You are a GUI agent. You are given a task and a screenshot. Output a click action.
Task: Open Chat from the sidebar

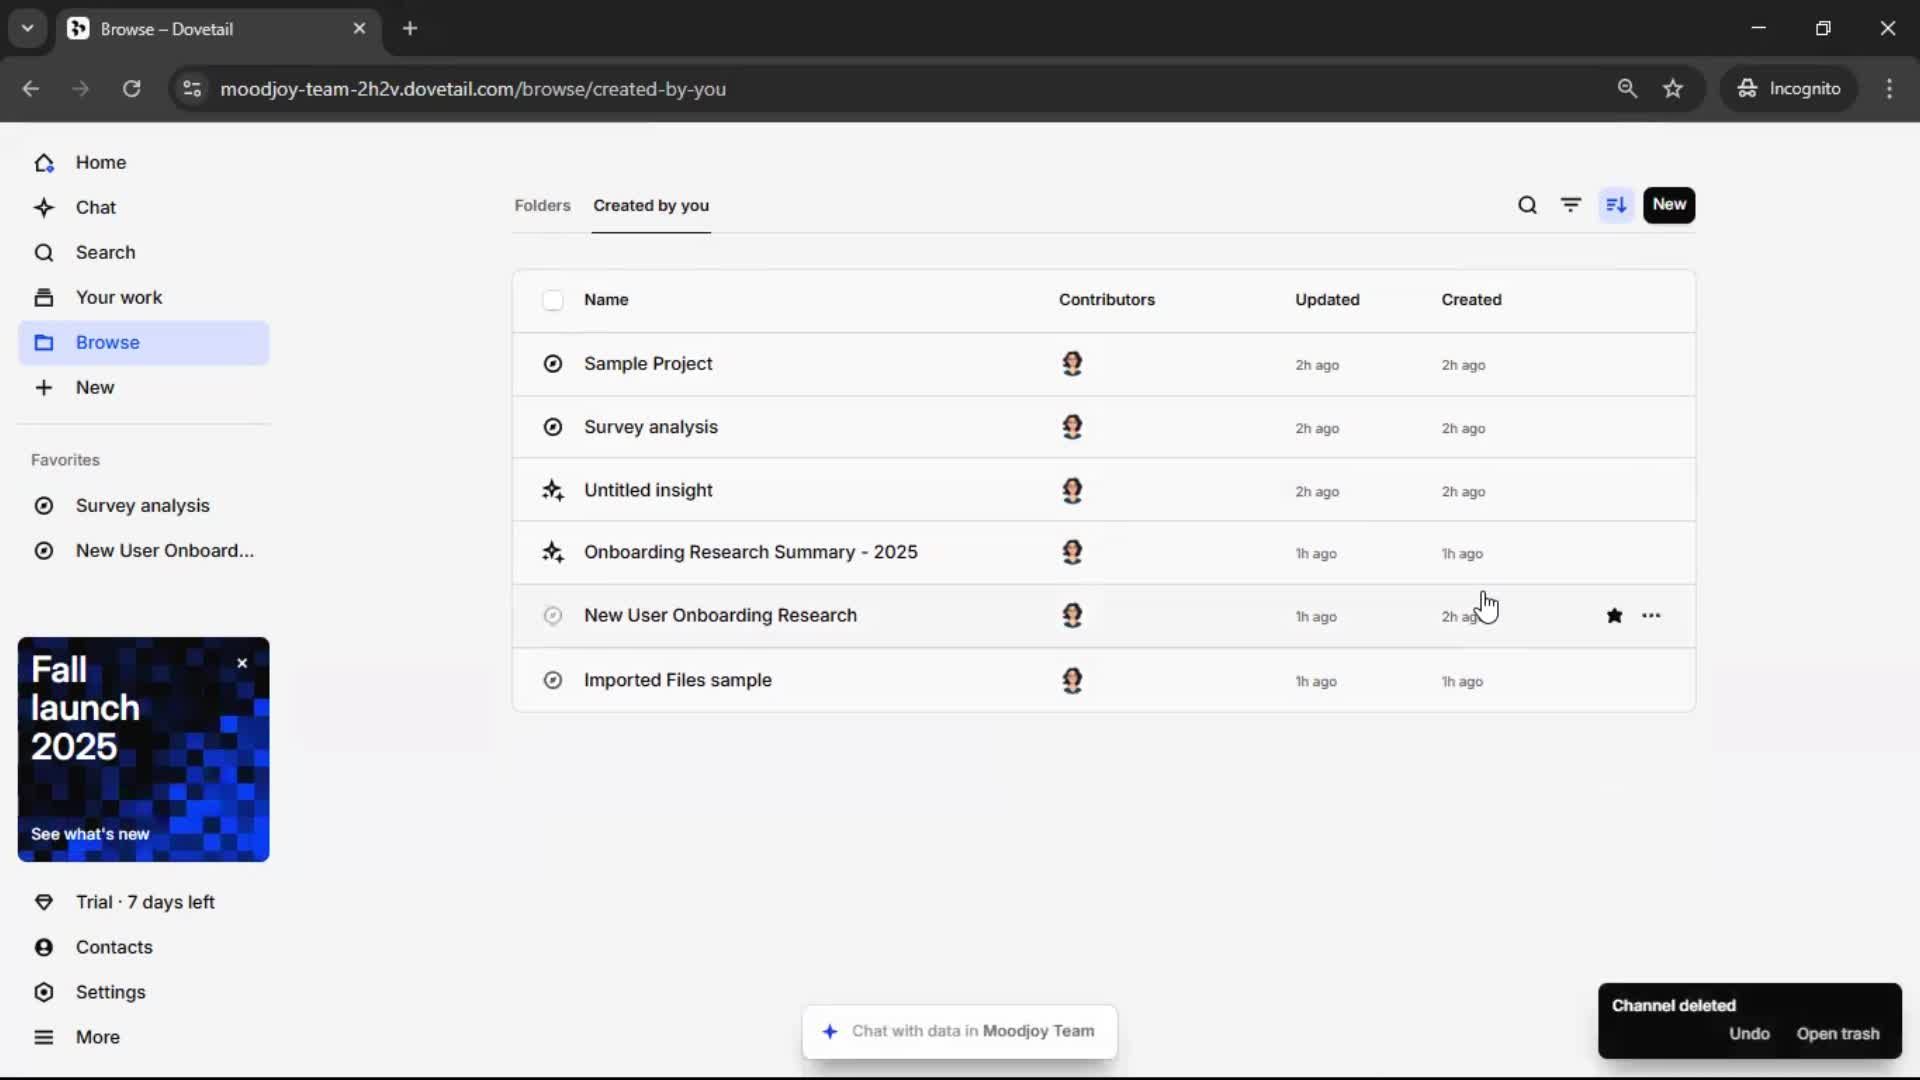pyautogui.click(x=96, y=207)
